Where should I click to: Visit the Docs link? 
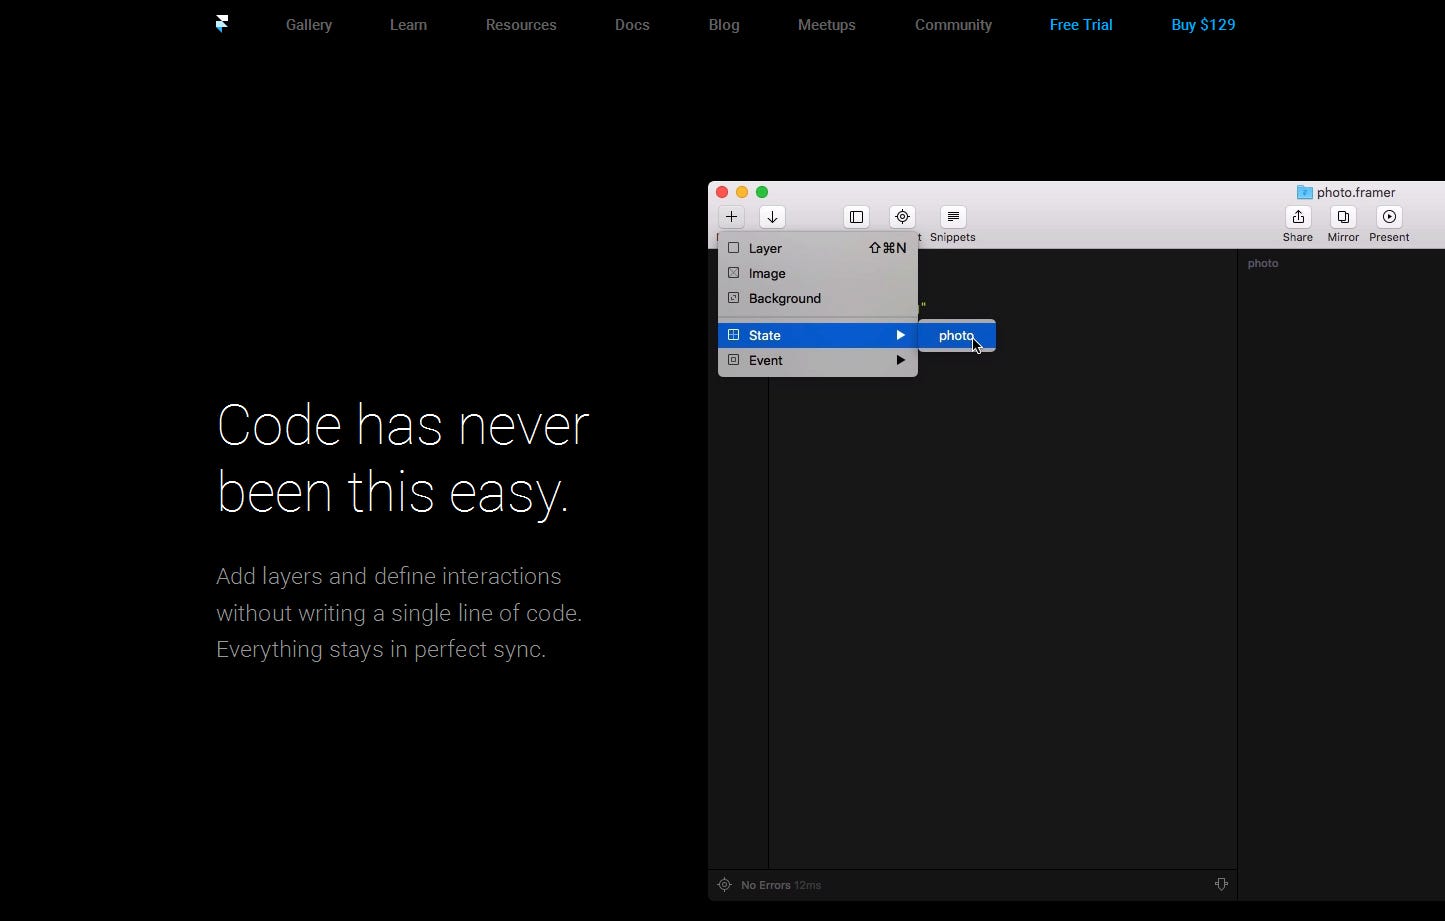(632, 25)
